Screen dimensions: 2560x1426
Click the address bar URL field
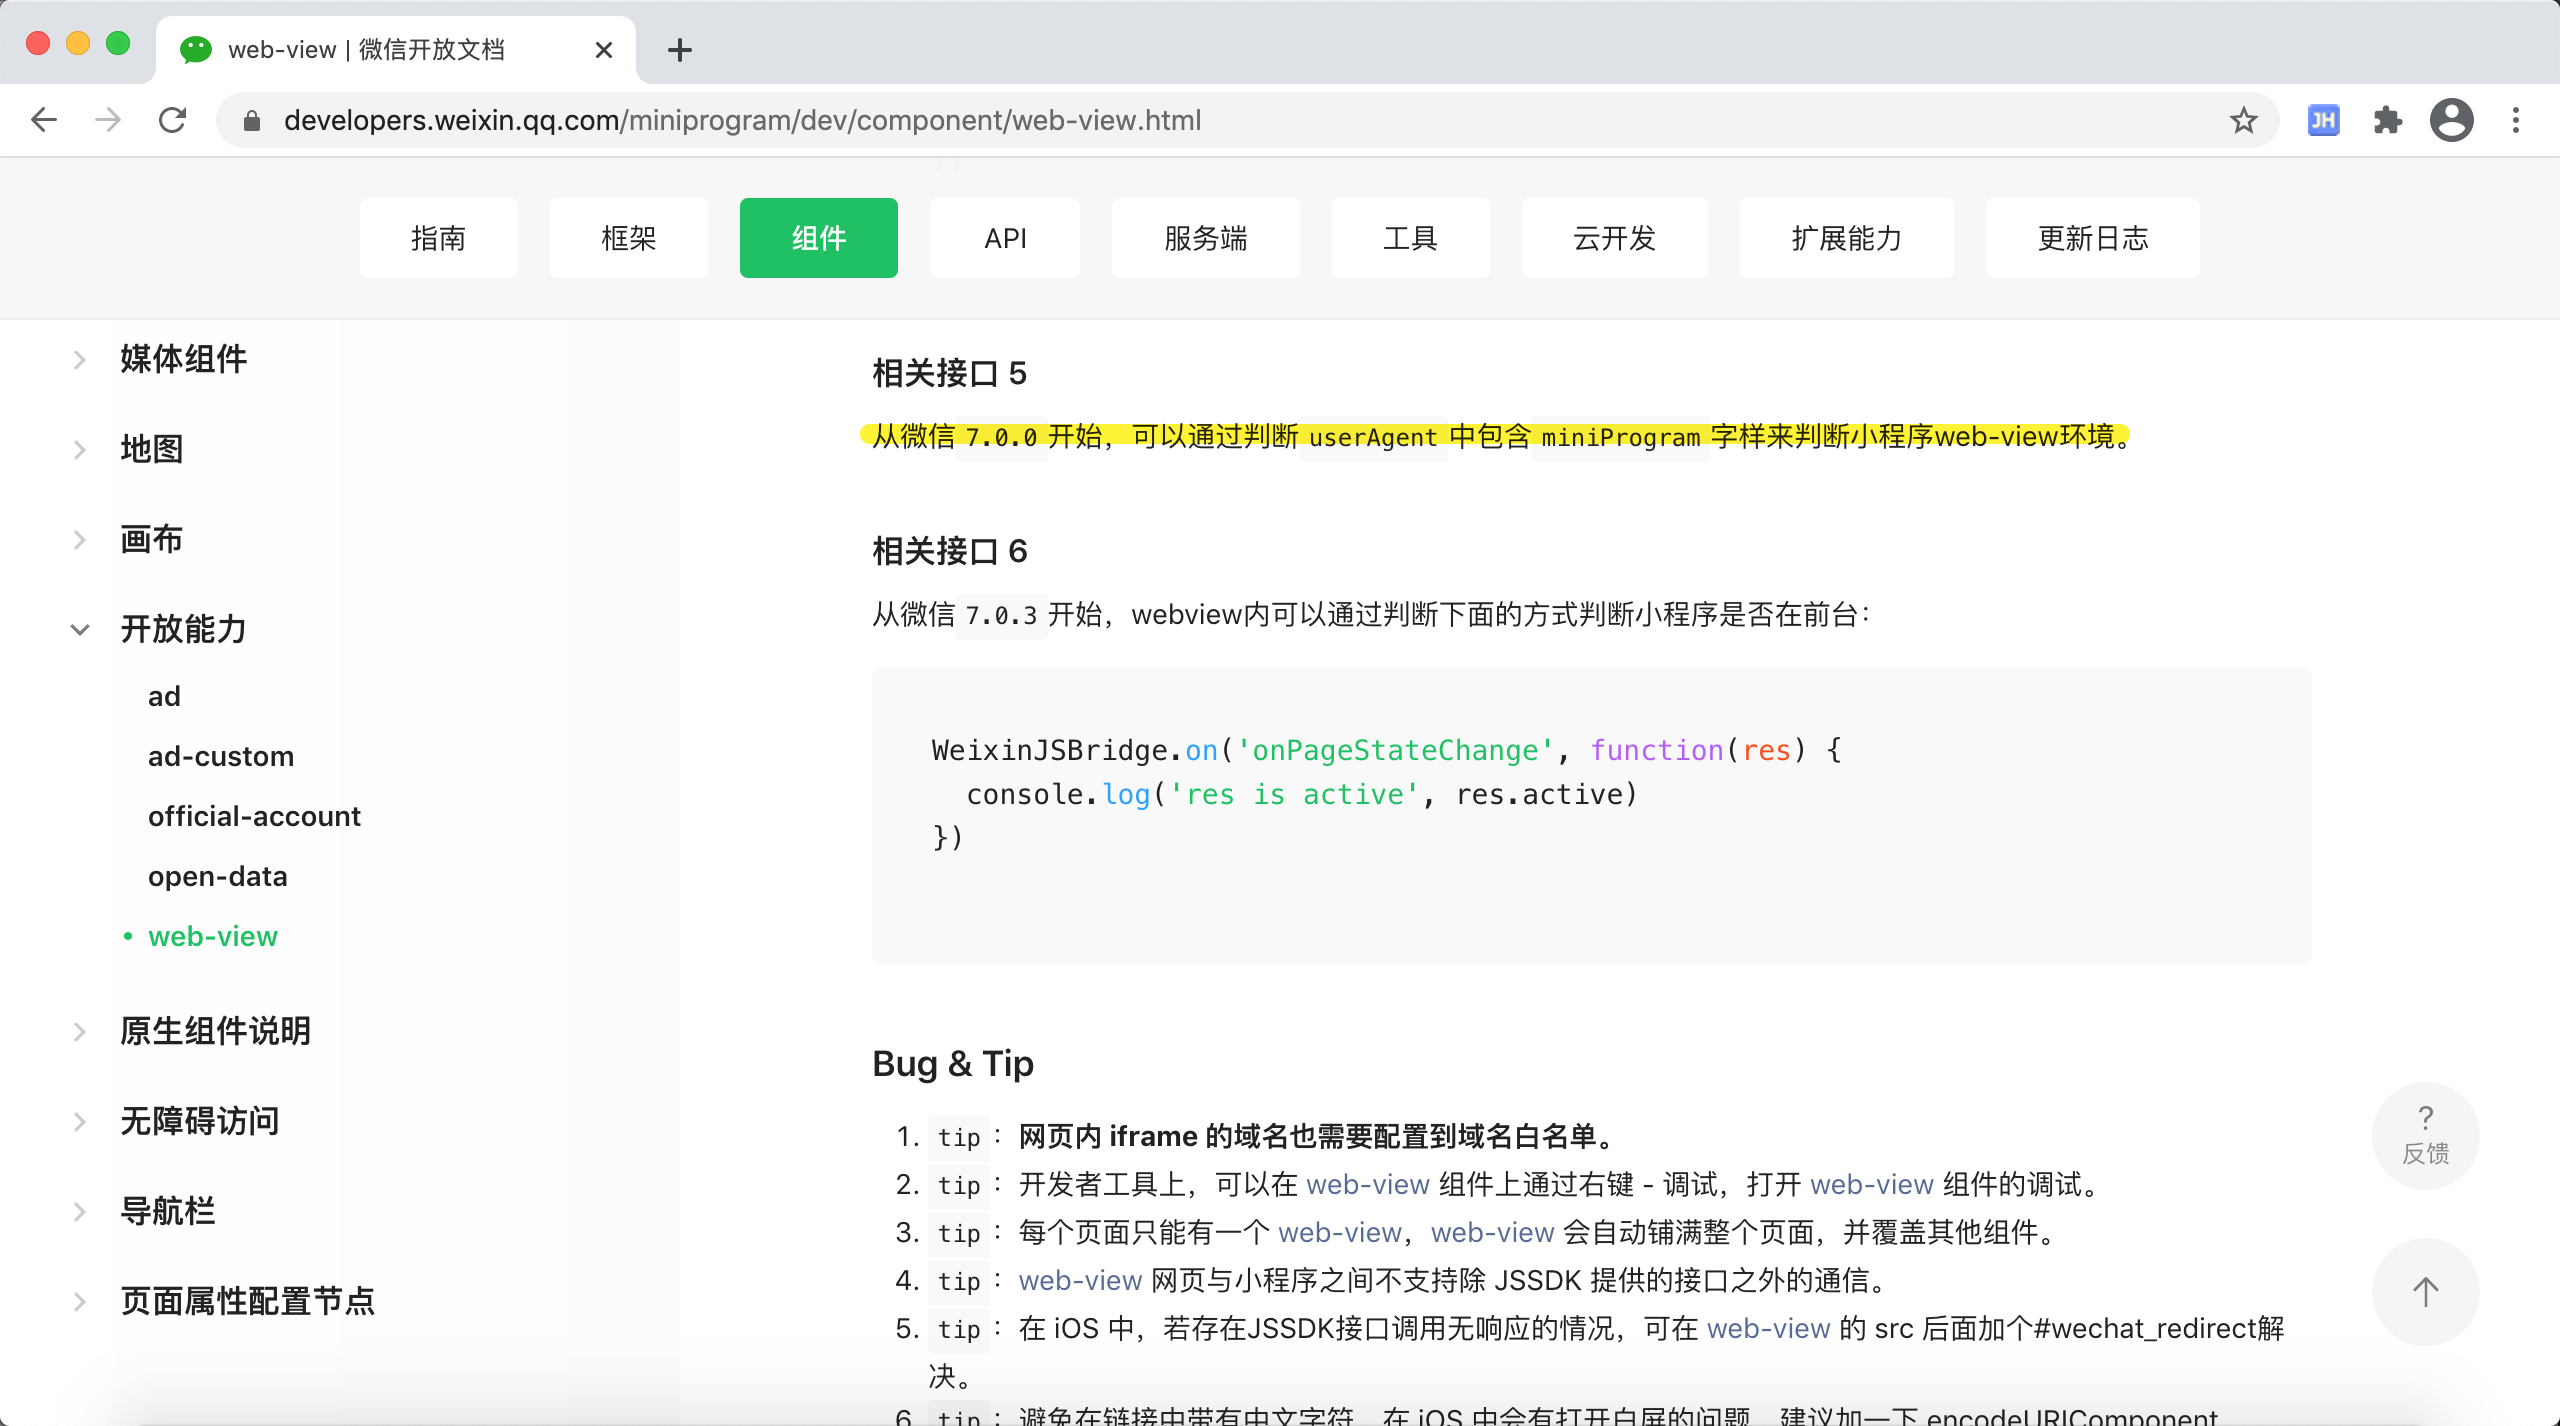point(742,120)
